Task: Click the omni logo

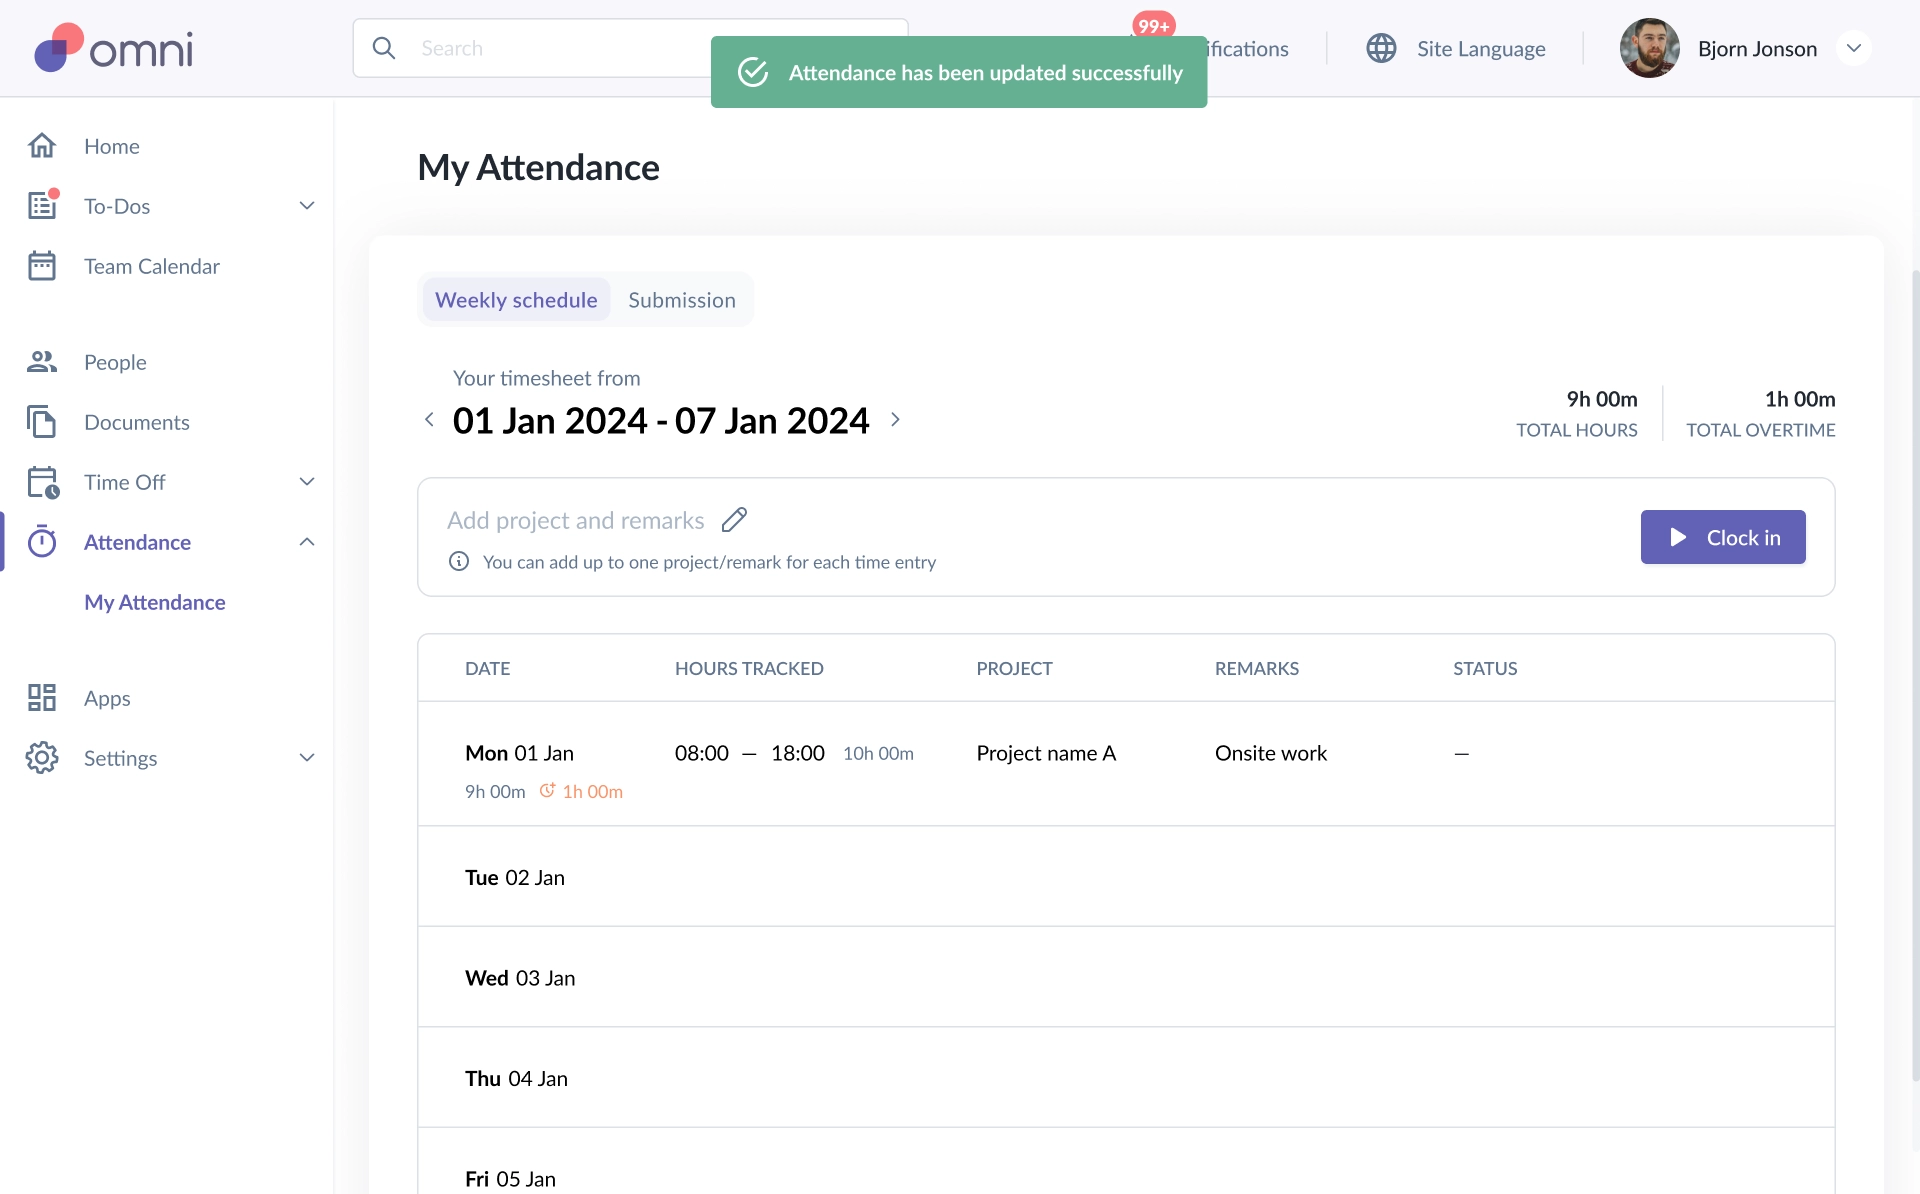Action: pos(114,48)
